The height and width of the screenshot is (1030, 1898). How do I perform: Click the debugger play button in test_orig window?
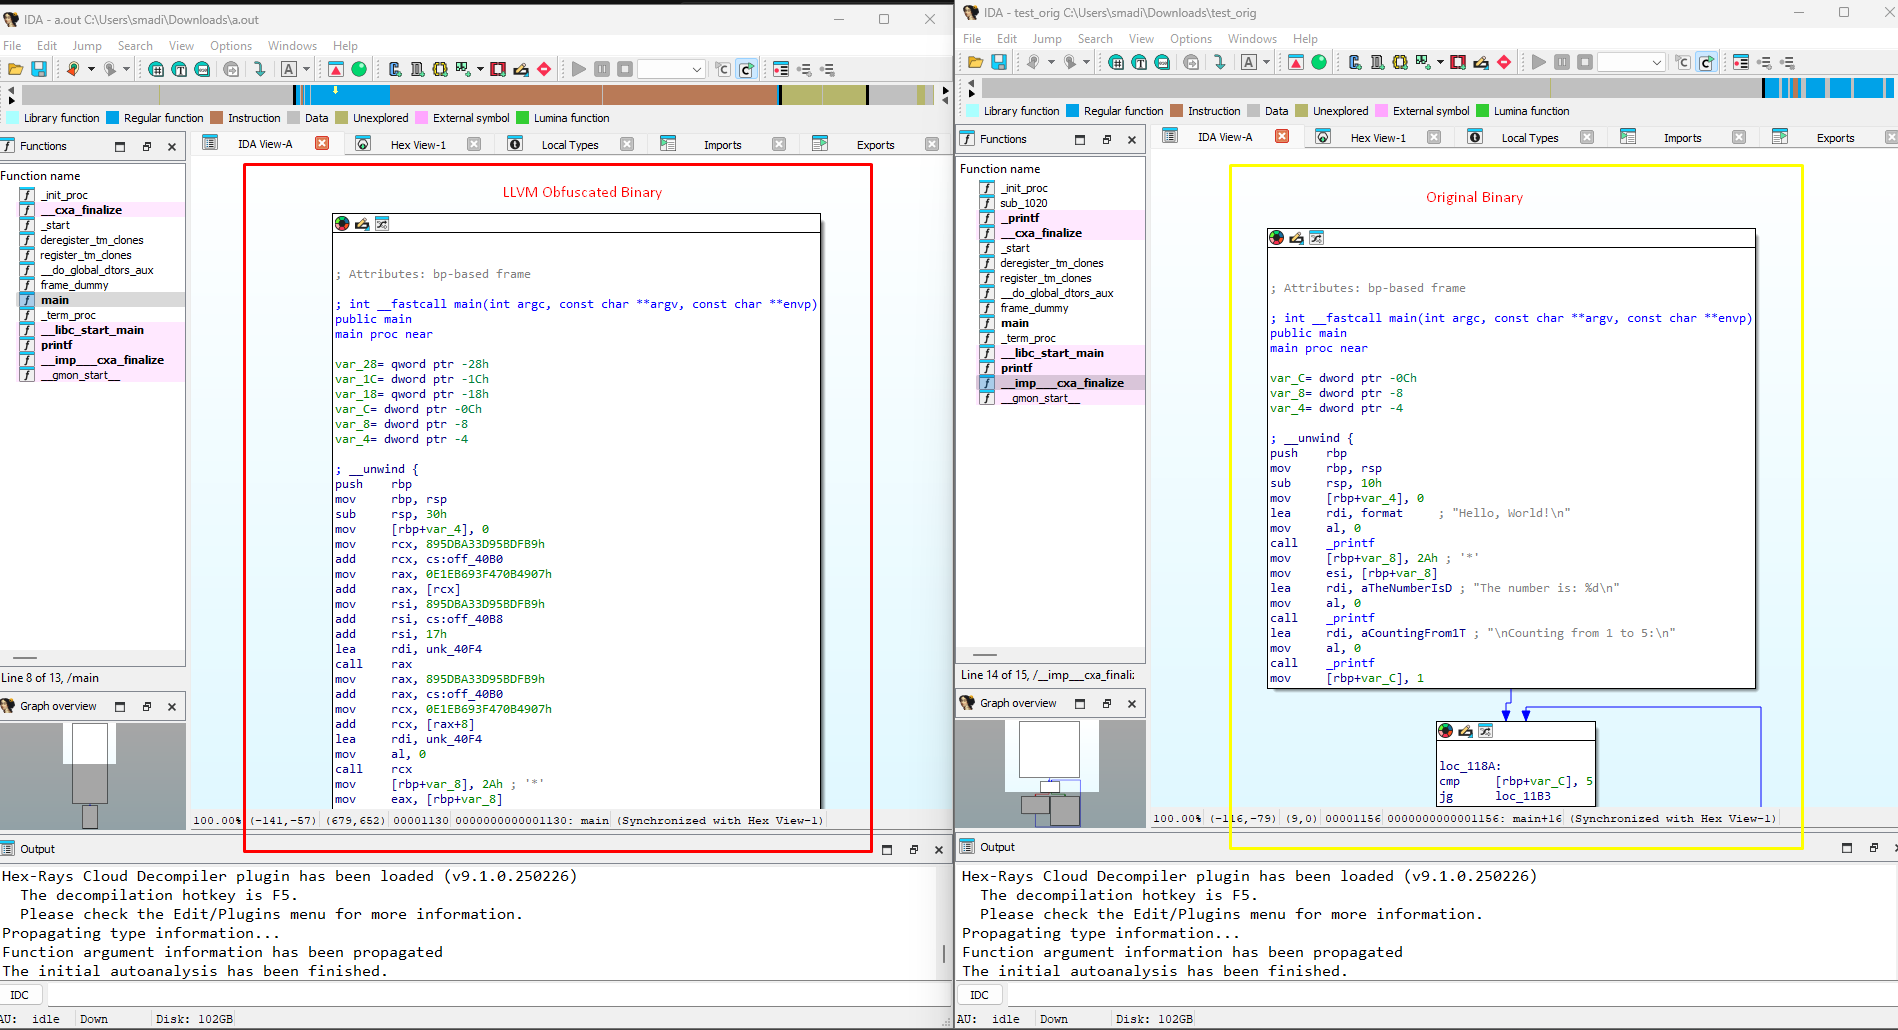coord(1539,62)
